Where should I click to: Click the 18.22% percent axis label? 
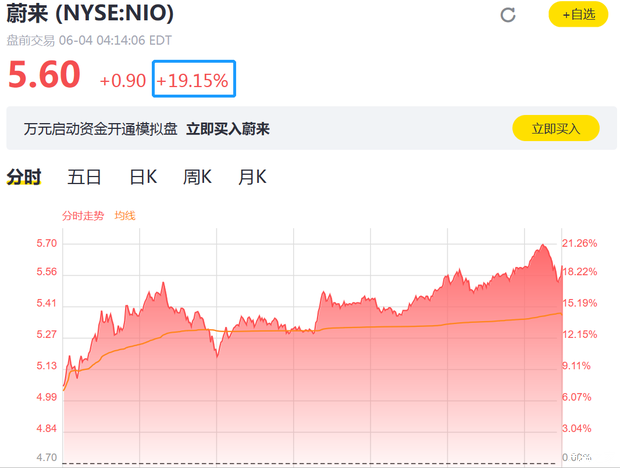coord(580,272)
